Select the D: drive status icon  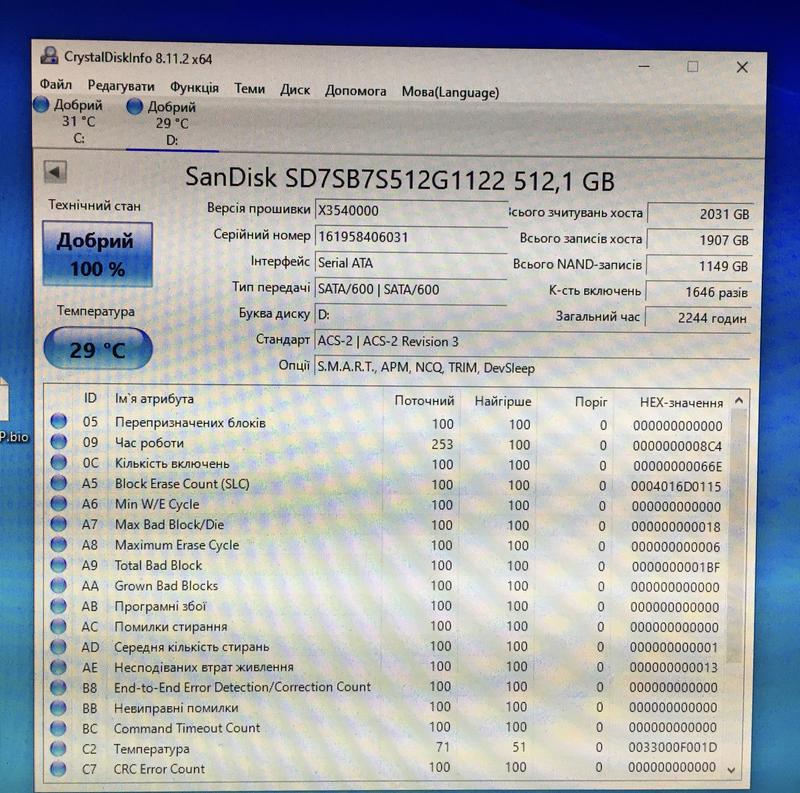136,106
